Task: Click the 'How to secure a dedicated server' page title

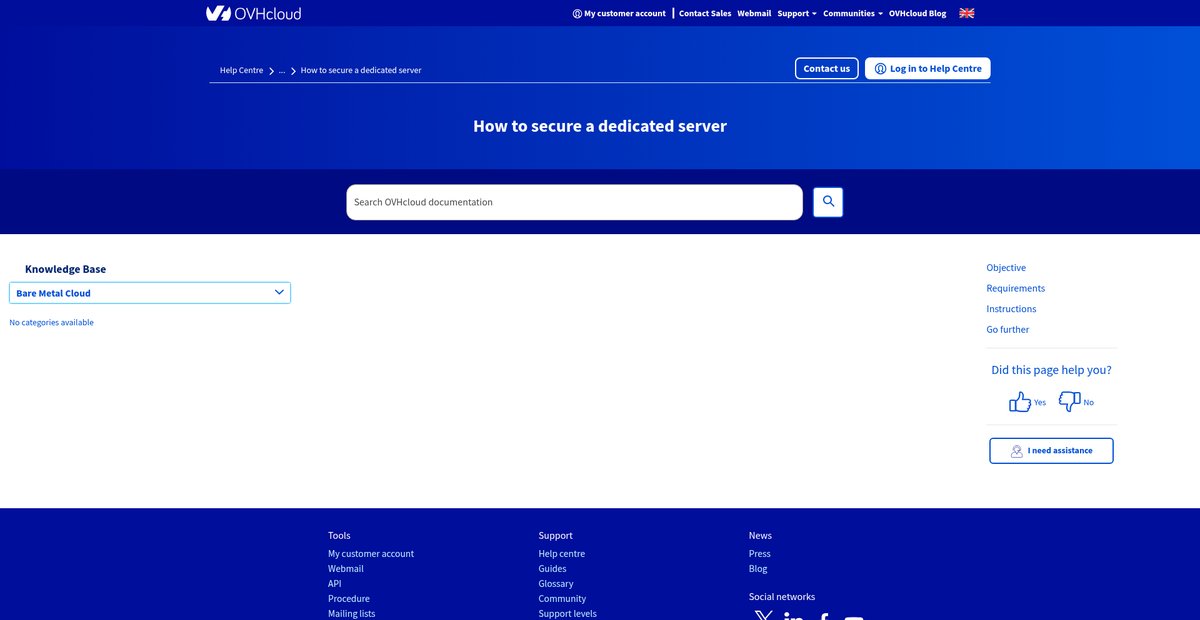Action: (600, 127)
